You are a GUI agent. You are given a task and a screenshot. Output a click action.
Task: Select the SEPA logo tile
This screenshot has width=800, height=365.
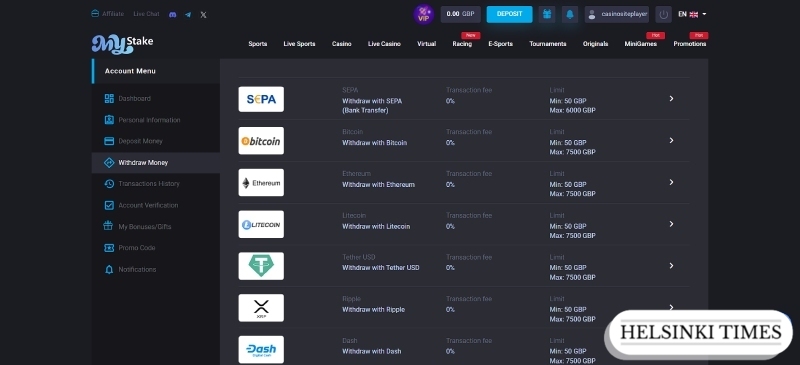click(x=261, y=99)
